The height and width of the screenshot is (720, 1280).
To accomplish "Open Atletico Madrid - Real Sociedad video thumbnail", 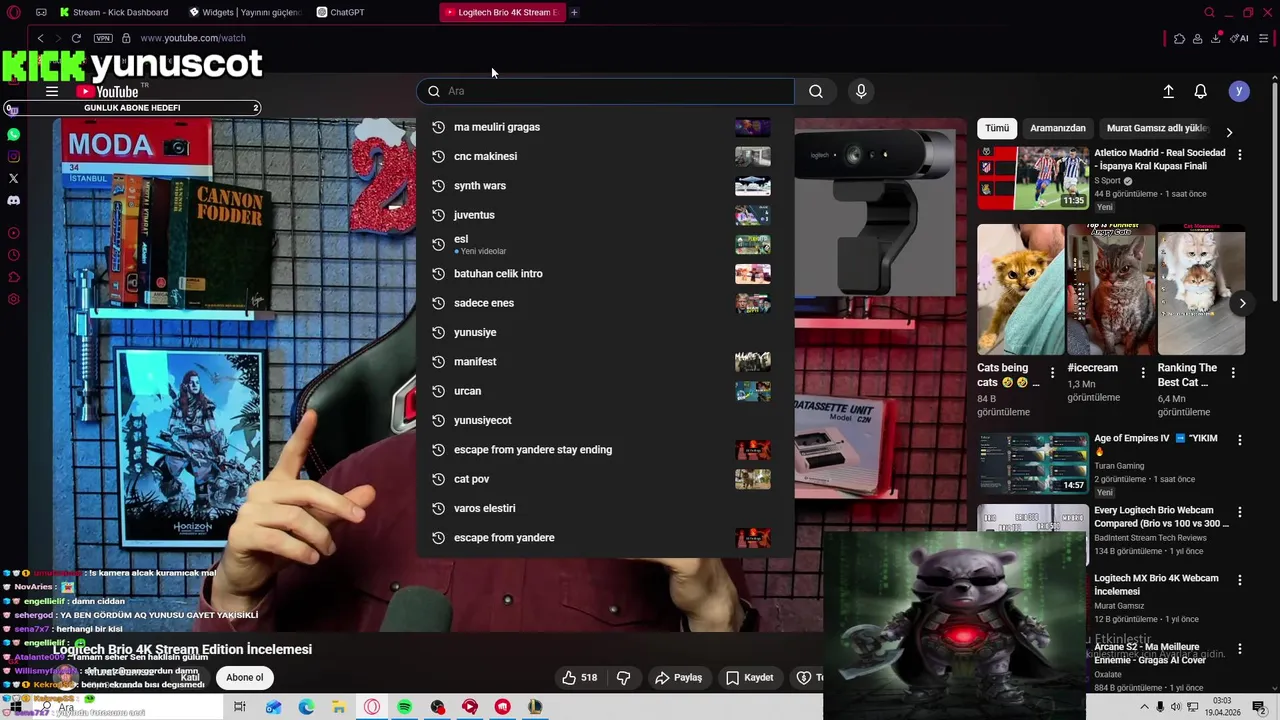I will coord(1033,178).
